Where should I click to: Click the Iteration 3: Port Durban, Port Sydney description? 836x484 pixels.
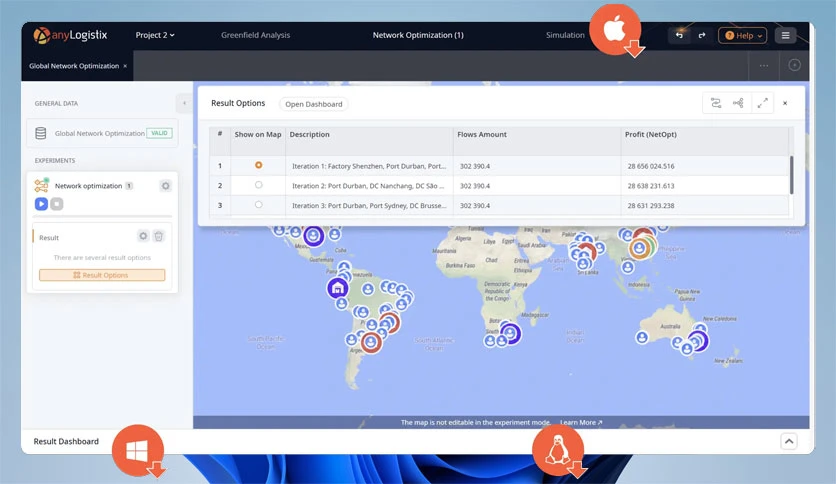pos(369,206)
